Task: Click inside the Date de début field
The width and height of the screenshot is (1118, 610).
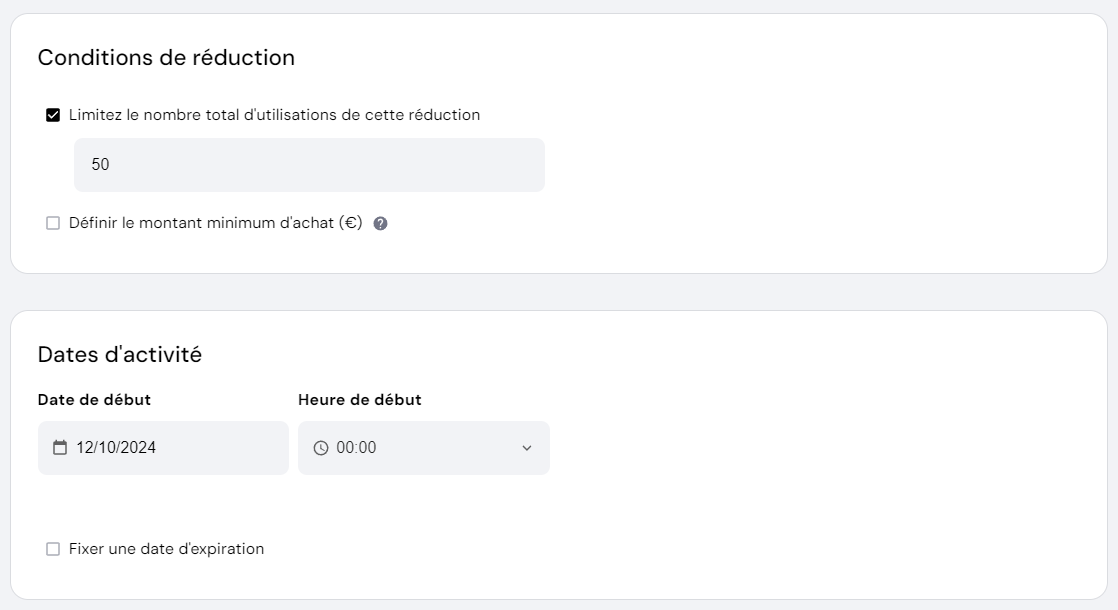Action: pyautogui.click(x=163, y=448)
